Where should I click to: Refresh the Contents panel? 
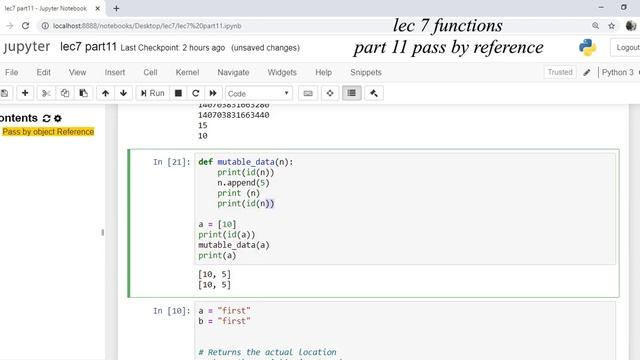click(x=46, y=118)
